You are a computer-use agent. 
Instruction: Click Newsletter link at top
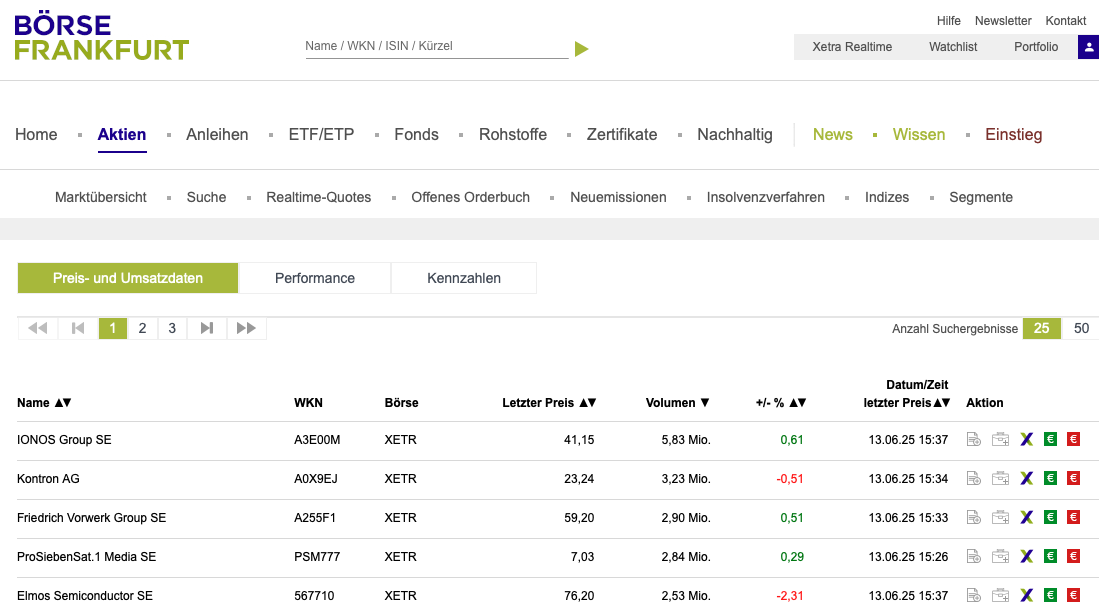[1003, 21]
